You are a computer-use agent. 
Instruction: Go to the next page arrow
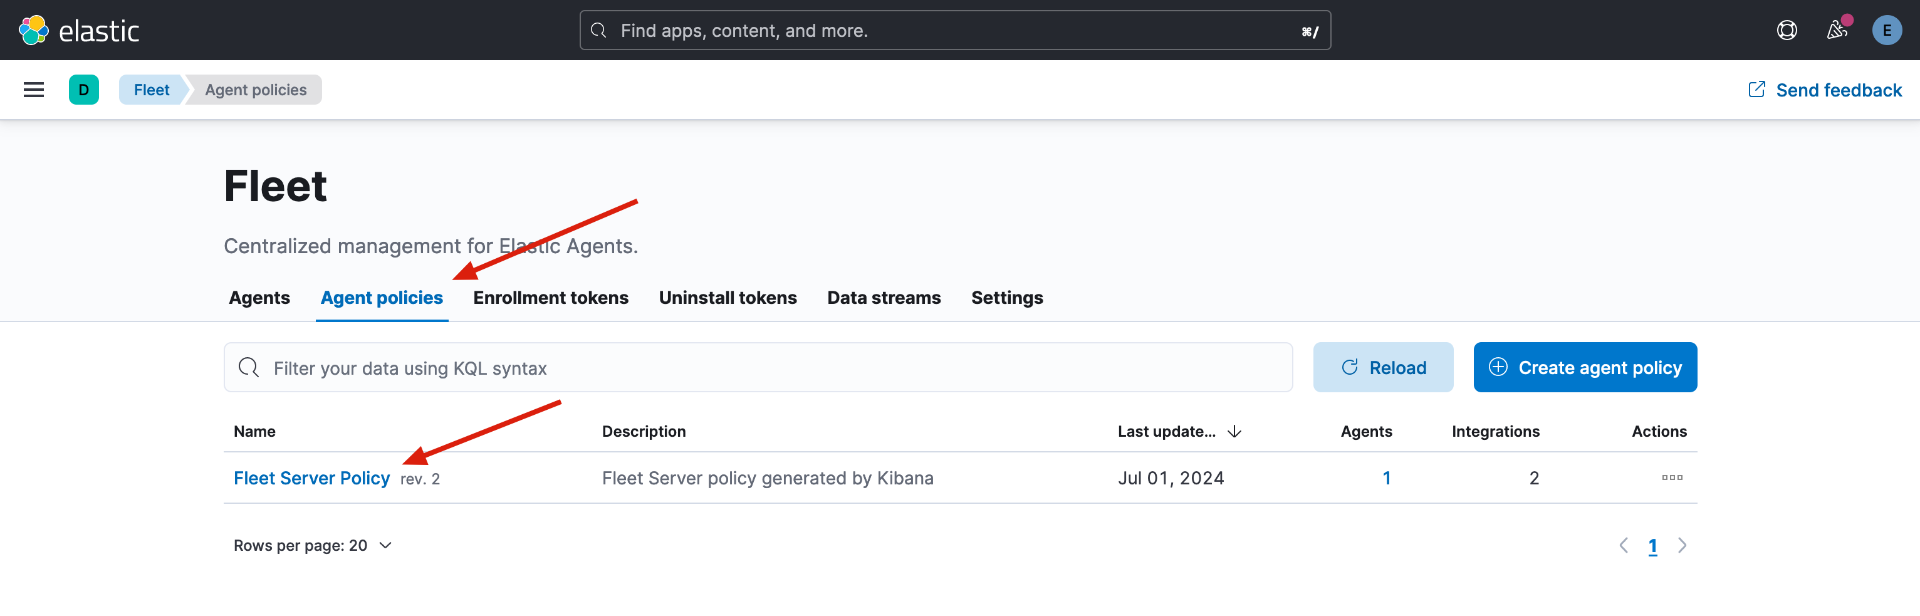click(x=1682, y=546)
